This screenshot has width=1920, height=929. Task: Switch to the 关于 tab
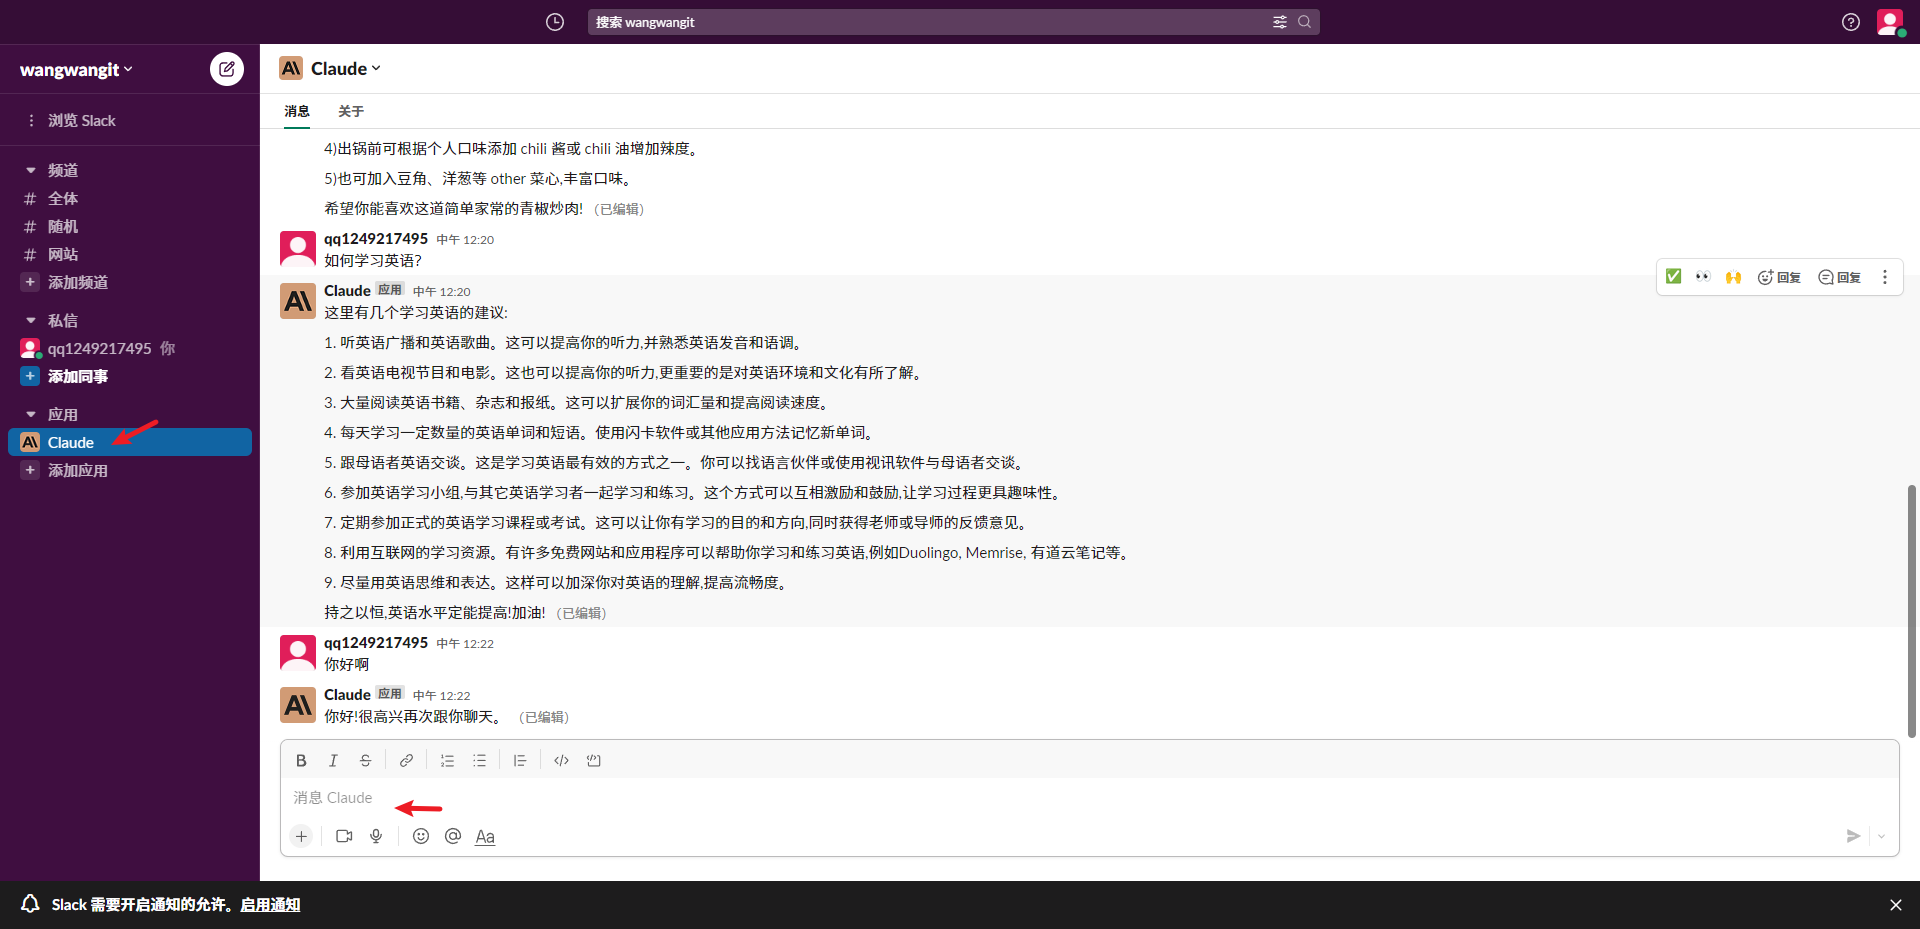pyautogui.click(x=351, y=111)
